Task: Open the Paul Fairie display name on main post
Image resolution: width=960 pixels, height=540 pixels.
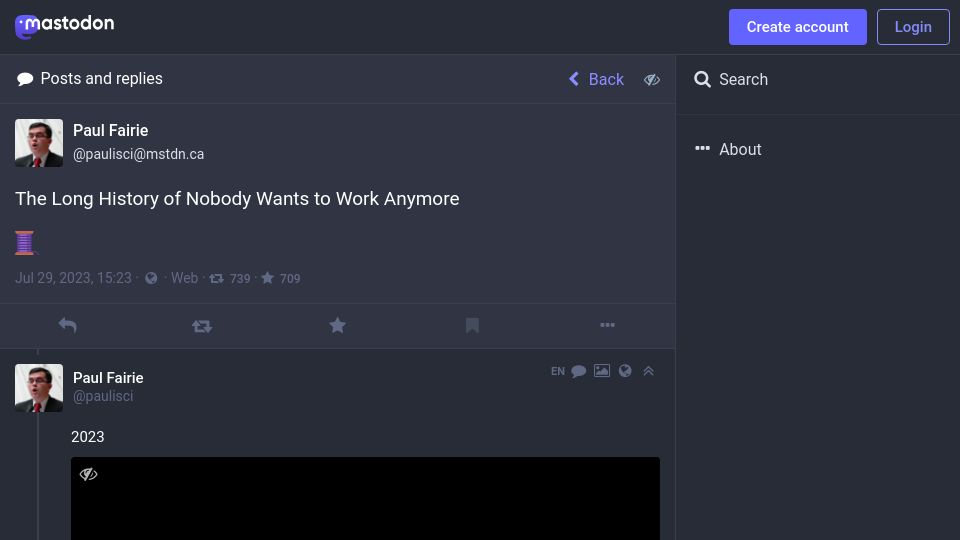Action: coord(110,130)
